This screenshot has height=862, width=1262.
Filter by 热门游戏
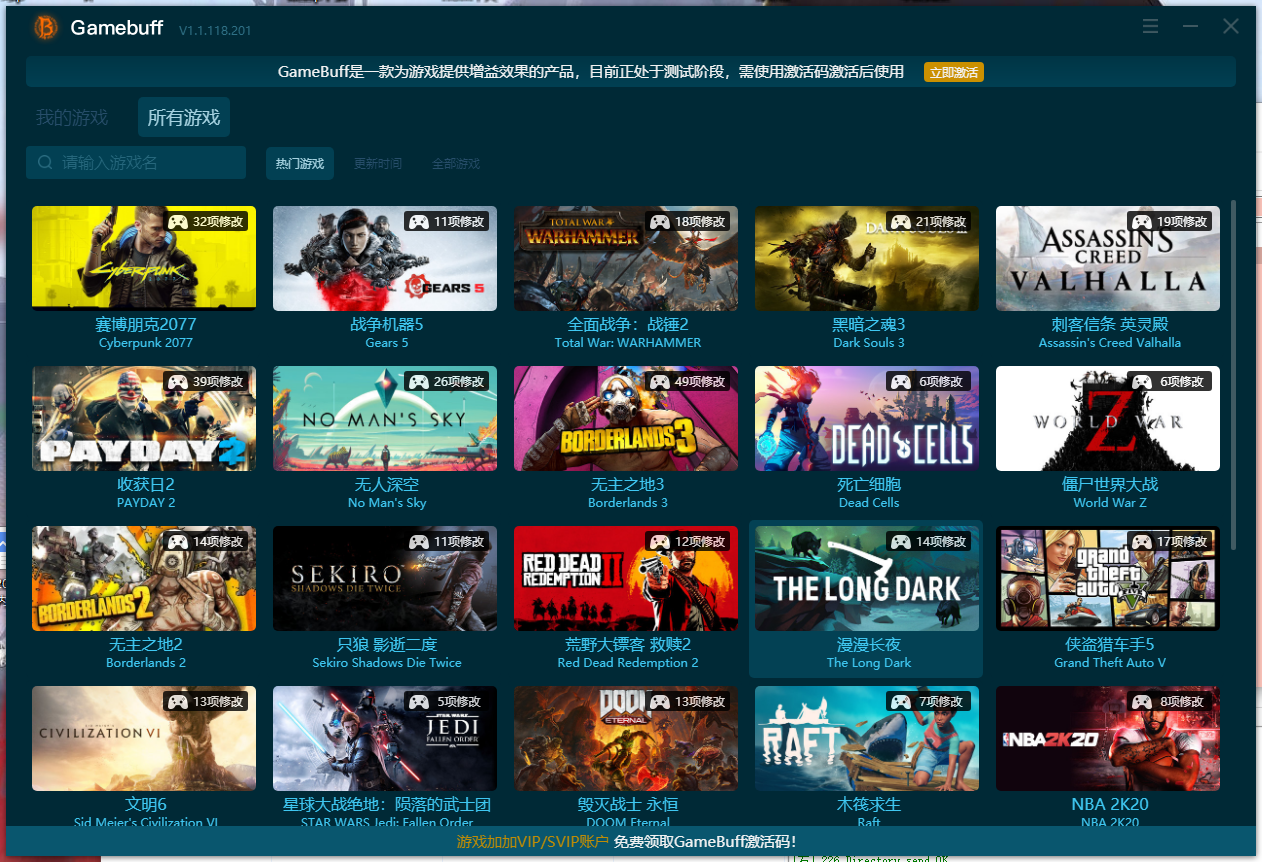coord(300,163)
